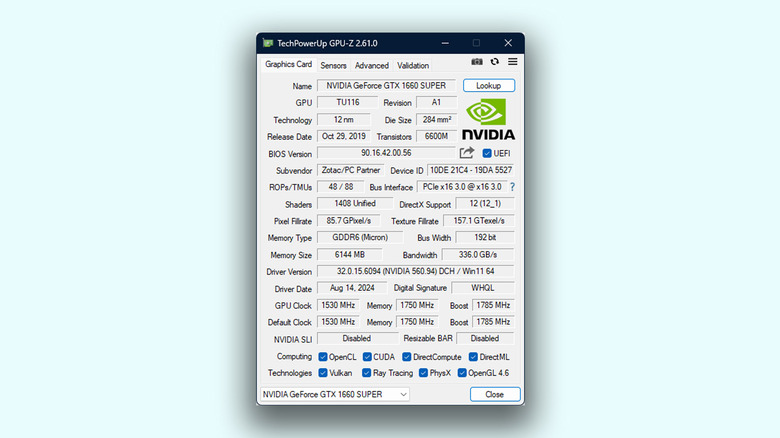
Task: Click the Shaders value 1408 Unified
Action: click(x=355, y=204)
